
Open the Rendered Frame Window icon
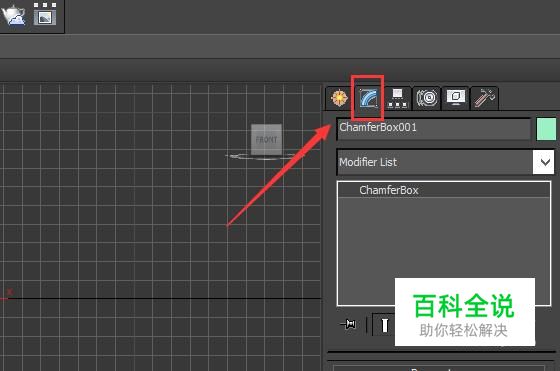[x=45, y=14]
